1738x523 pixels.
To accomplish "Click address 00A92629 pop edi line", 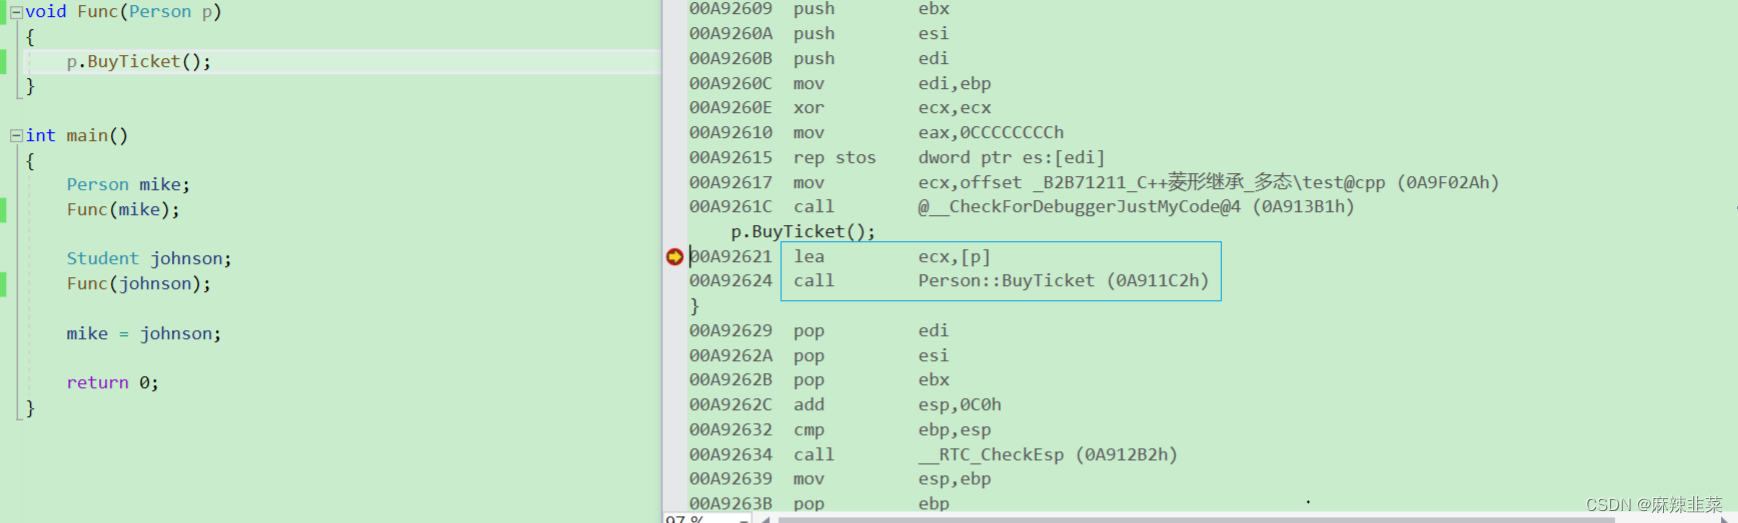I will (x=819, y=330).
